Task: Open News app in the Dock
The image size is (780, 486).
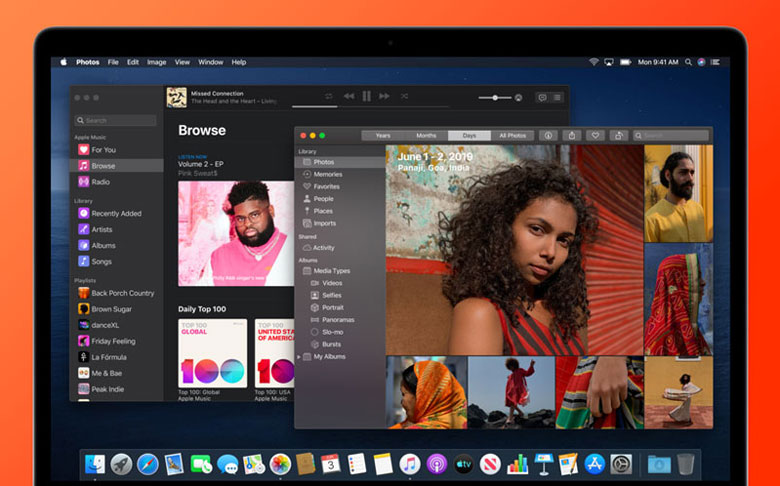Action: (x=490, y=464)
